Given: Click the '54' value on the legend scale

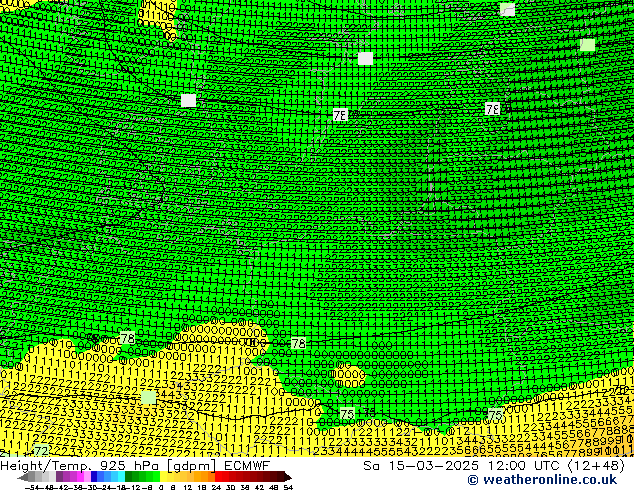Looking at the screenshot, I should point(288,487).
